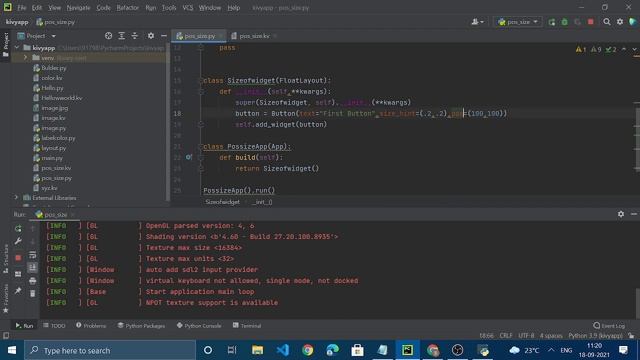
Task: Click Python 3.9 (kivyapp) interpreter selector
Action: (x=595, y=336)
